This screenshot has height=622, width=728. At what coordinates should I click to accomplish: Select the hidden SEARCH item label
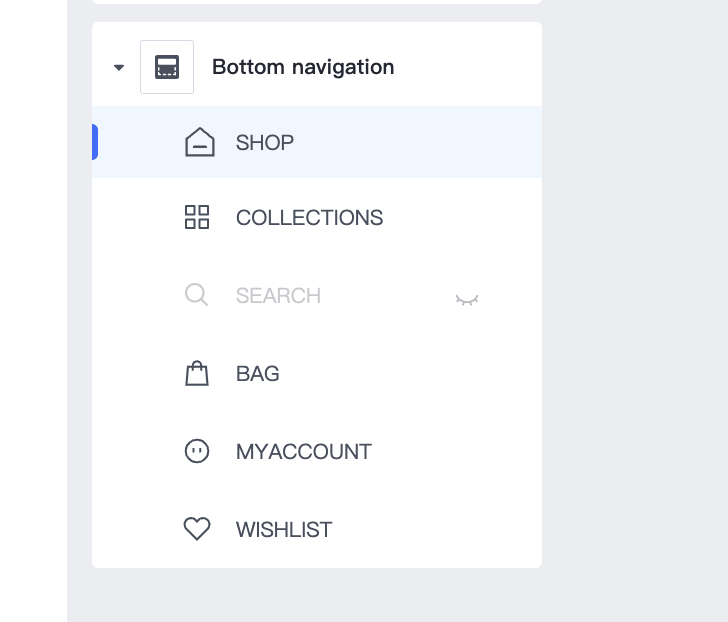[278, 296]
